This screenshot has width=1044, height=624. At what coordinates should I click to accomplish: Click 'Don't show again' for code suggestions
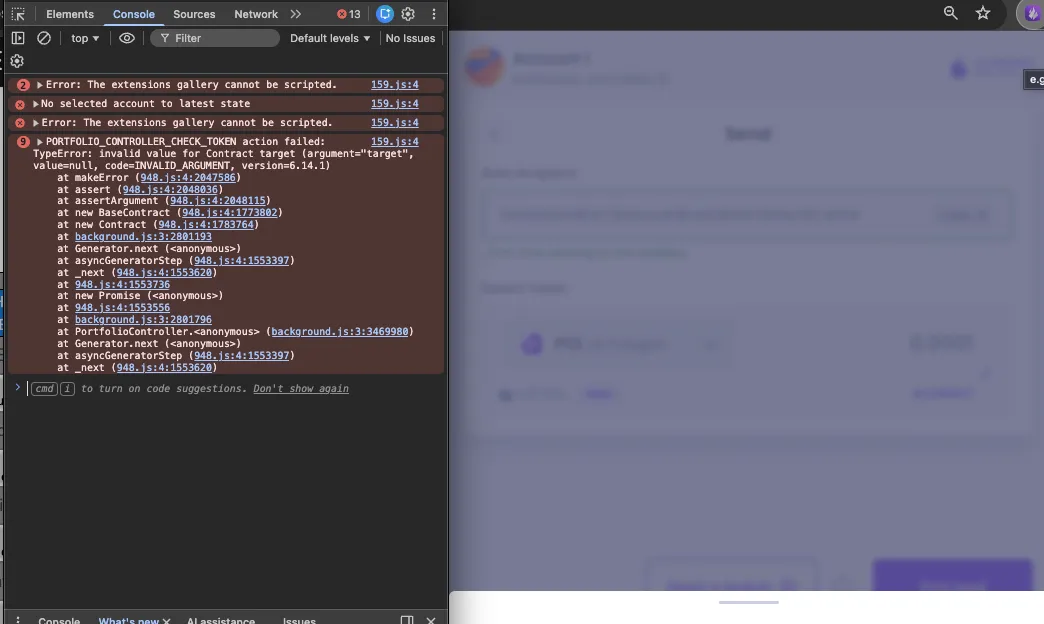pos(301,388)
